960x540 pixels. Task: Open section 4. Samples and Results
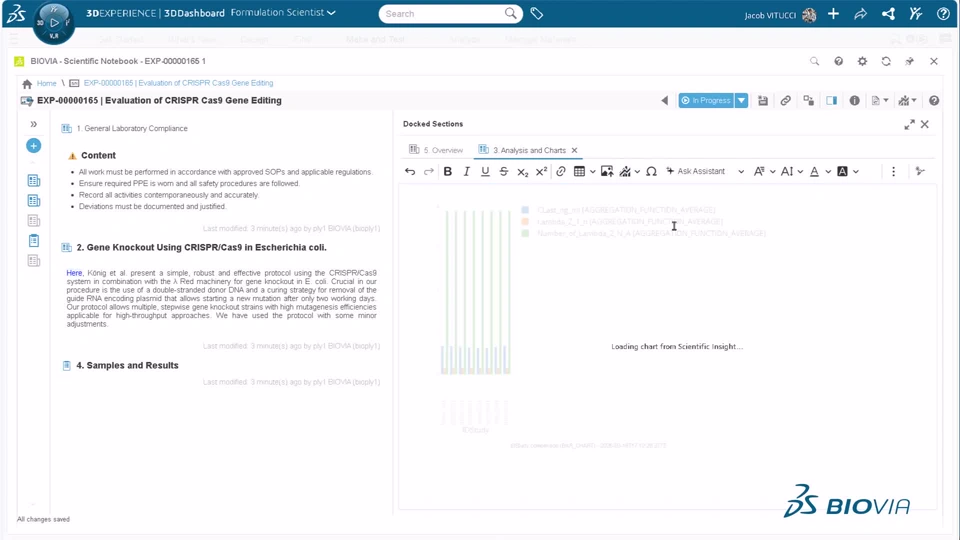(127, 366)
